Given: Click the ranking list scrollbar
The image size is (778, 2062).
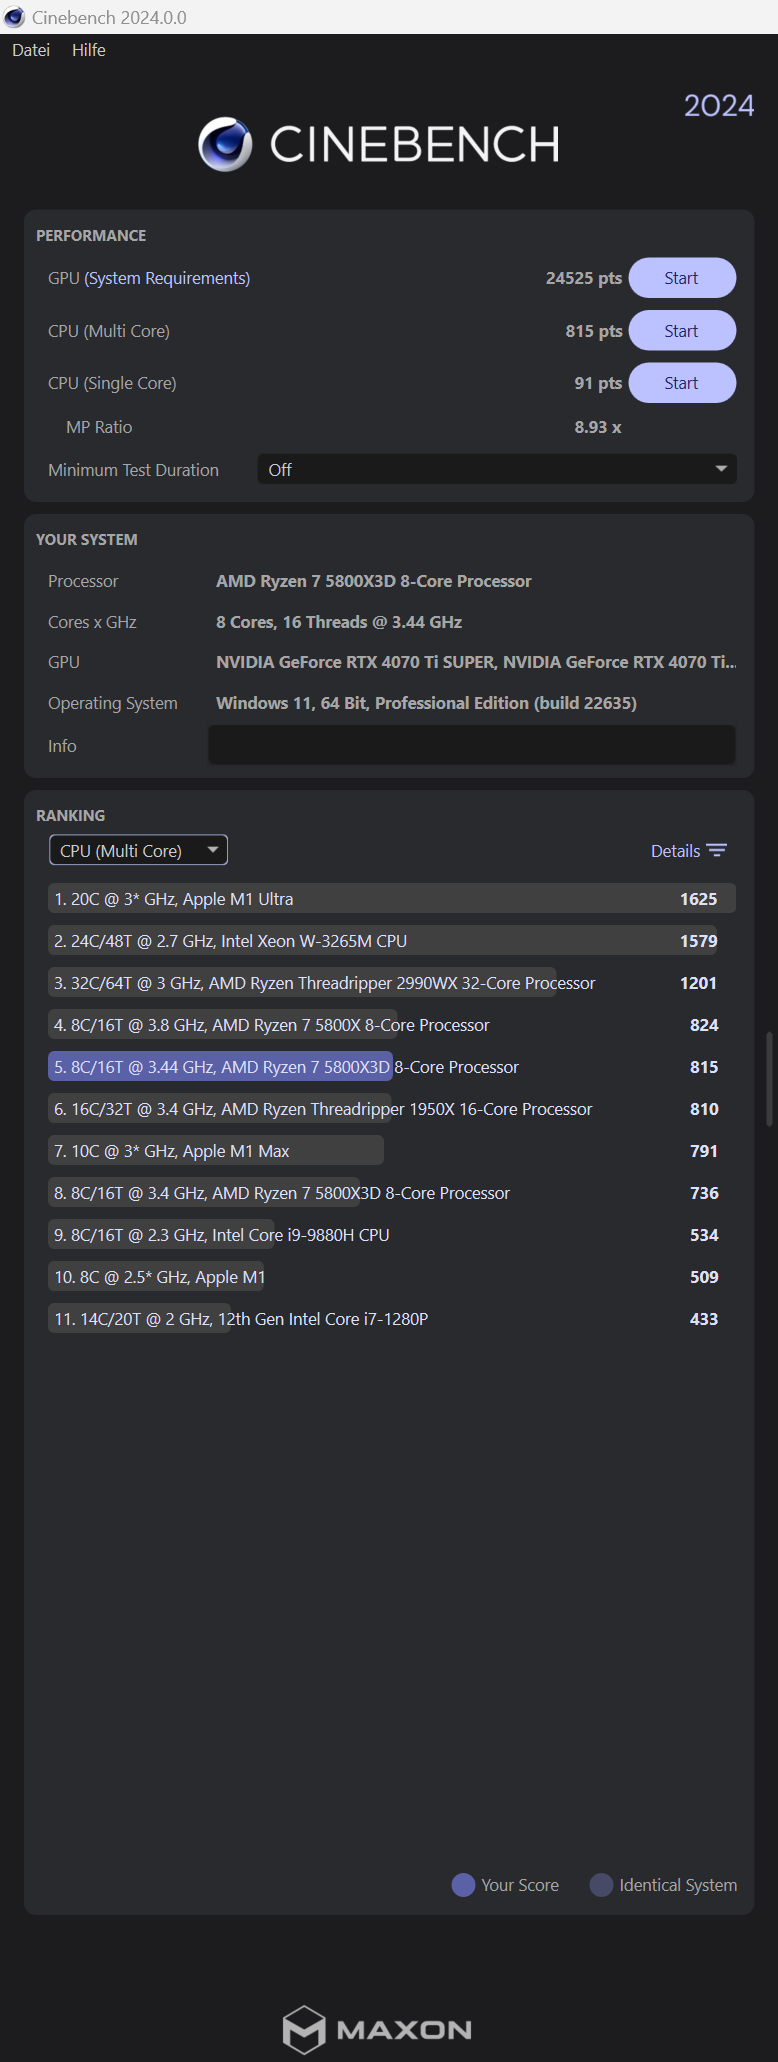Looking at the screenshot, I should point(769,1080).
